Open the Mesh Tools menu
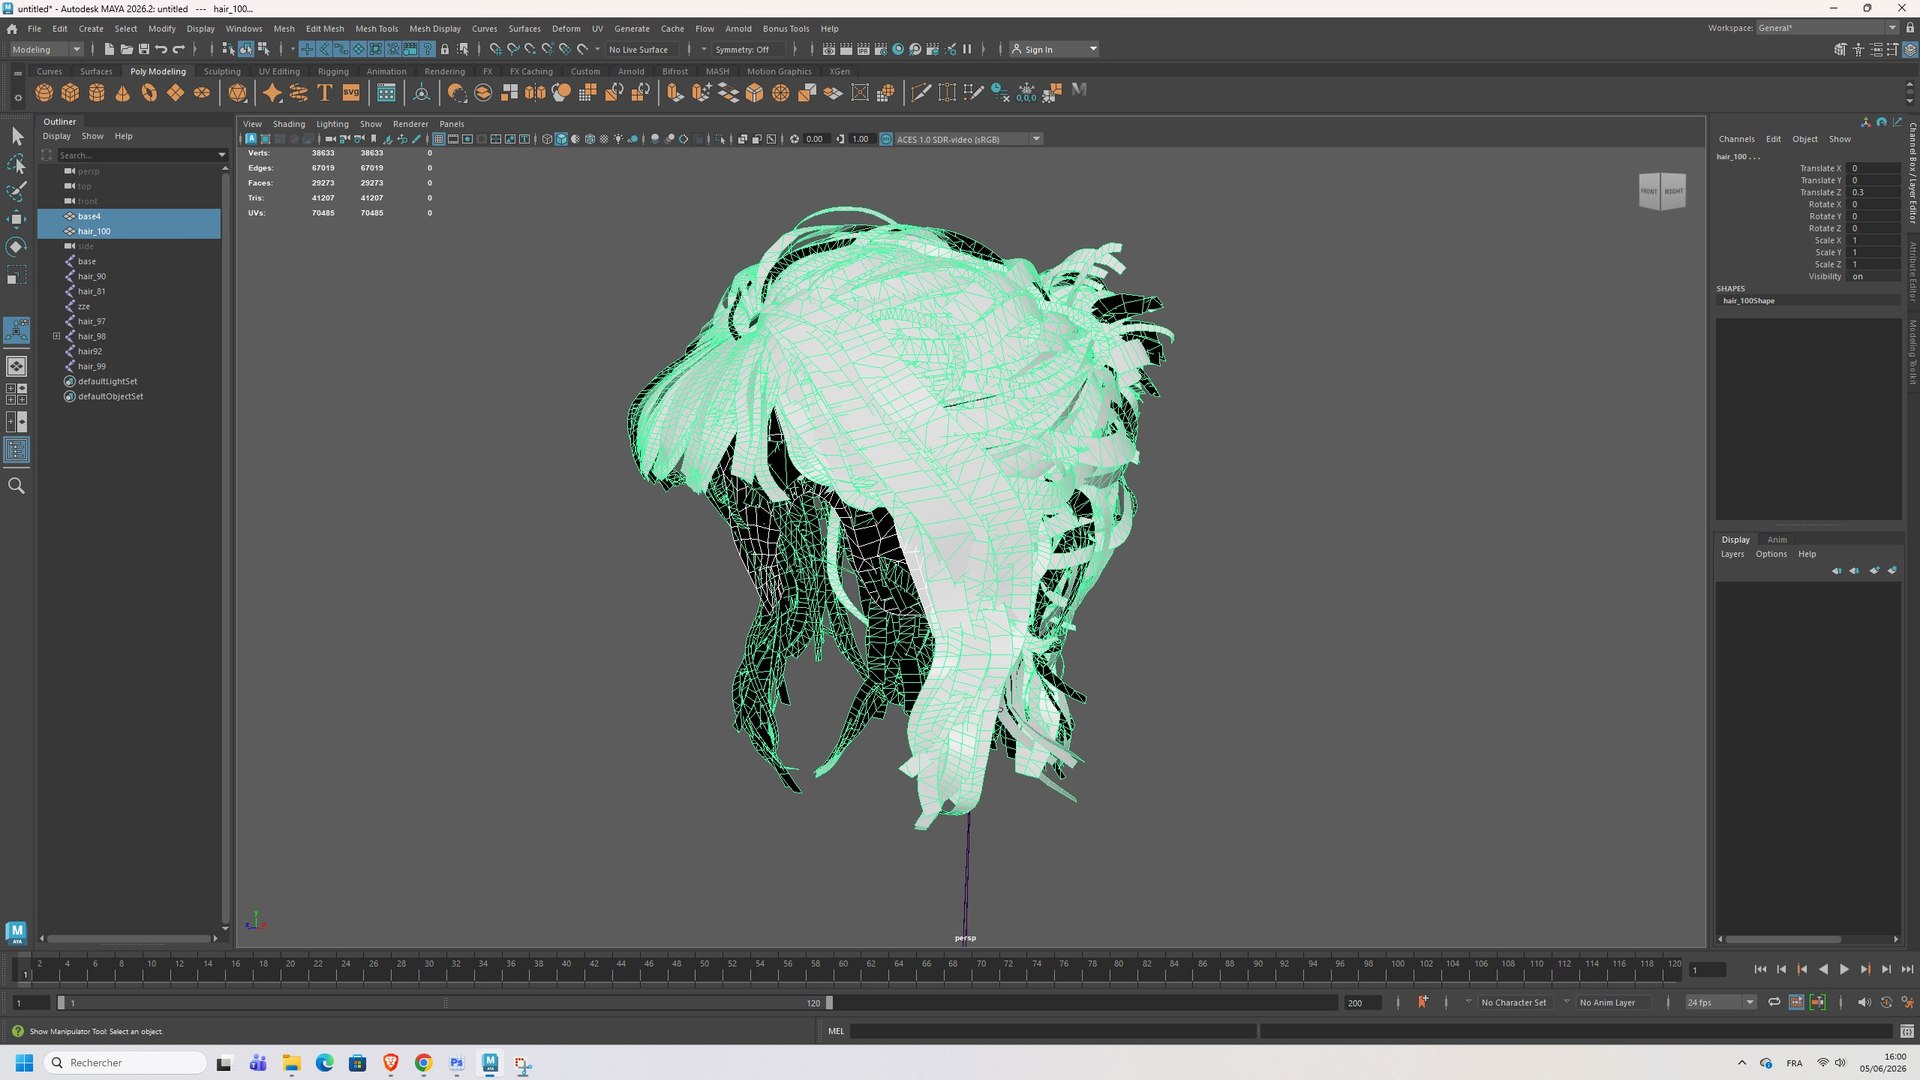Viewport: 1920px width, 1080px height. coord(376,28)
